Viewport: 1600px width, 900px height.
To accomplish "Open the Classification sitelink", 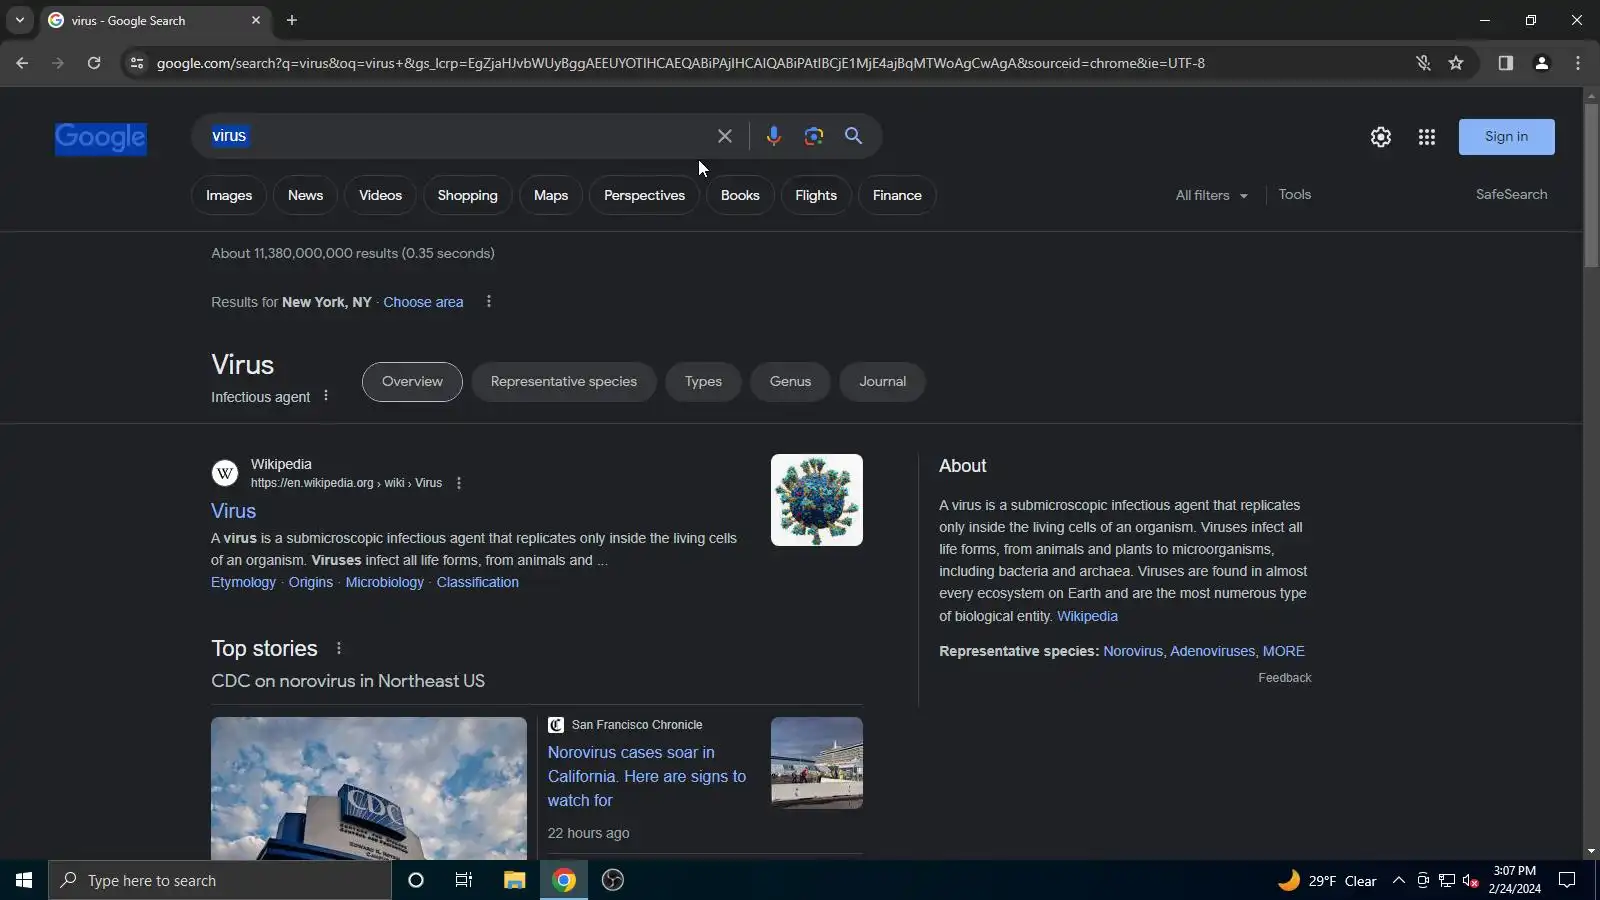I will [478, 582].
